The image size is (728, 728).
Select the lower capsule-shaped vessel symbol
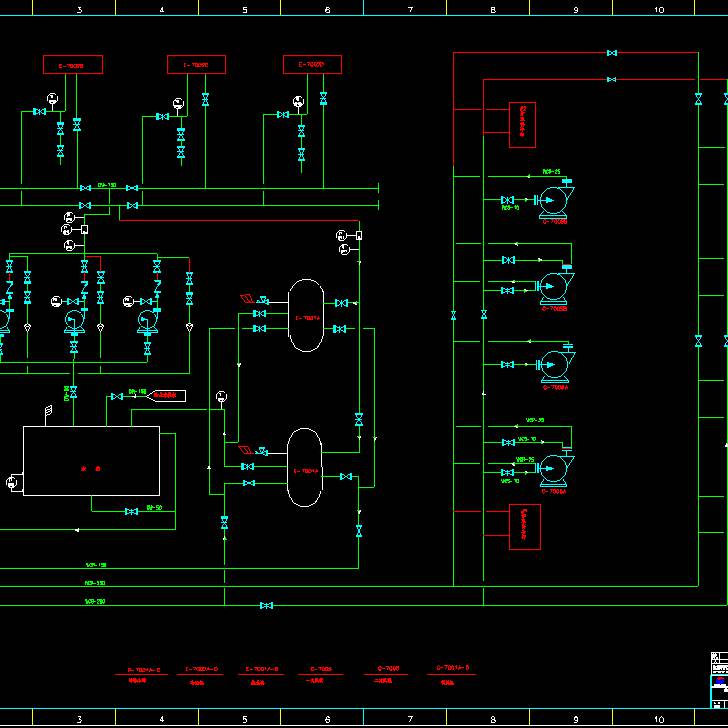305,468
